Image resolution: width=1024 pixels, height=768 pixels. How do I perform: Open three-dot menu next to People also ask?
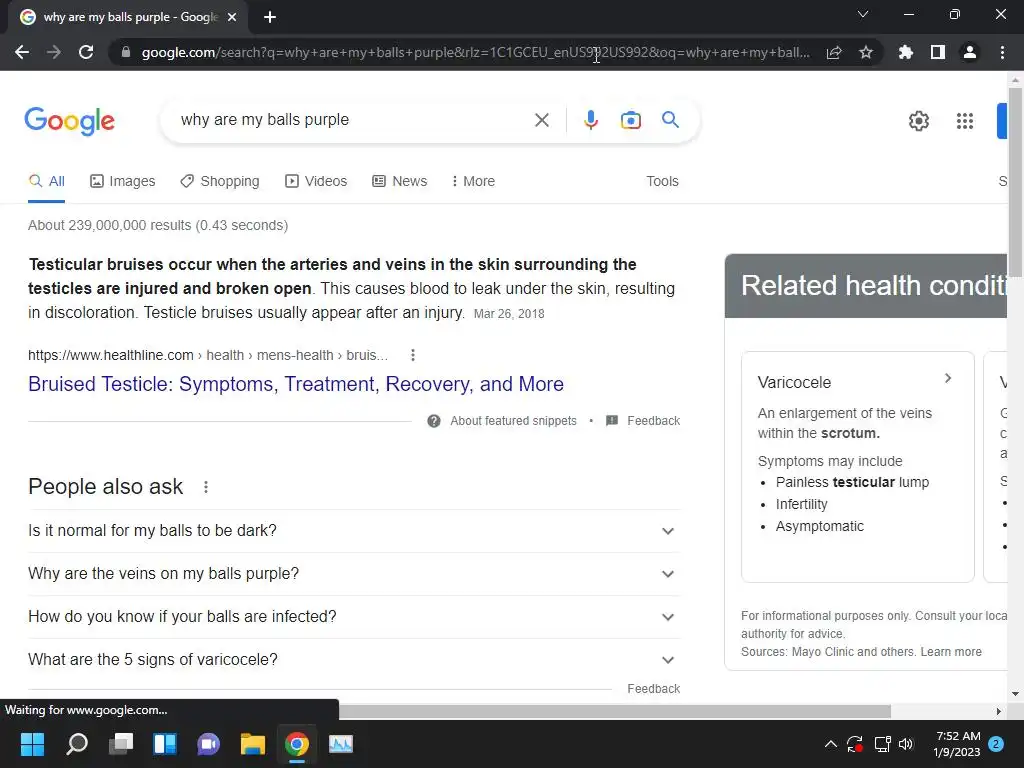(206, 487)
